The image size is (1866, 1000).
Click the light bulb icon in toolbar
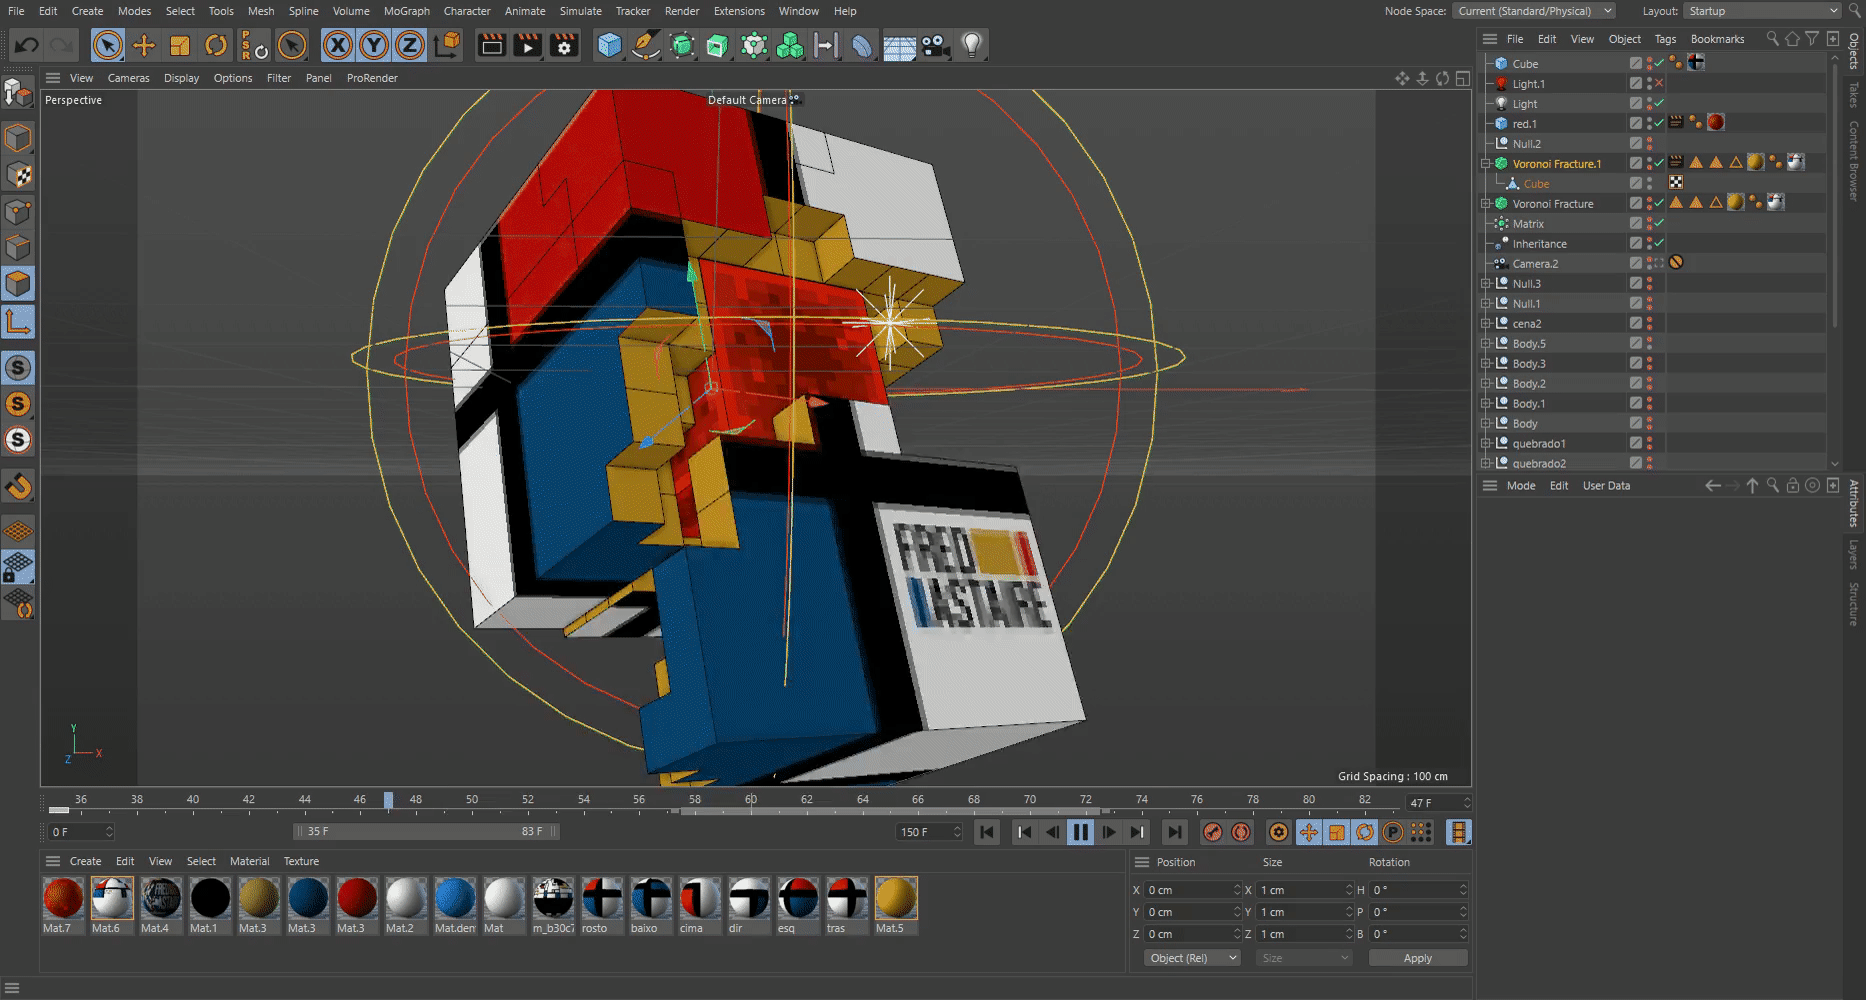pos(971,45)
